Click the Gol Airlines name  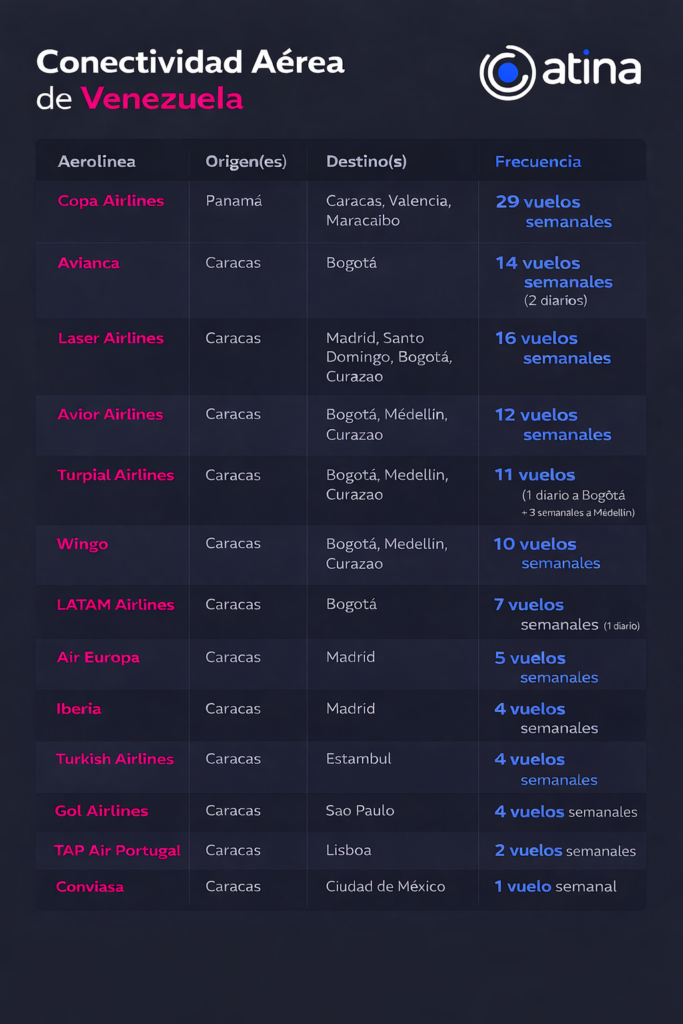(x=102, y=811)
